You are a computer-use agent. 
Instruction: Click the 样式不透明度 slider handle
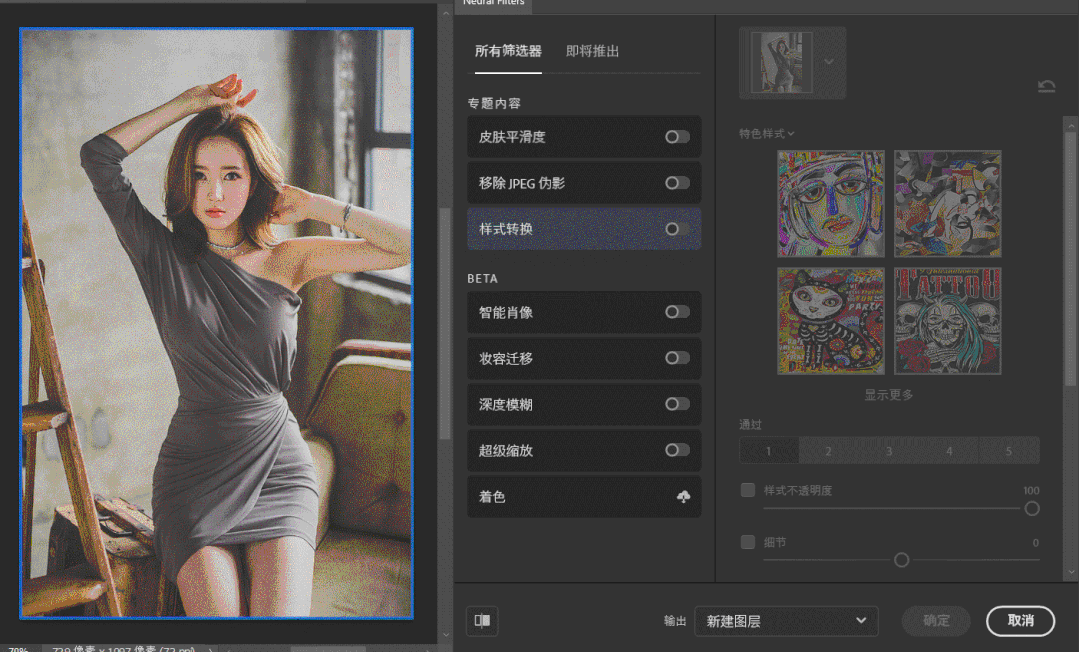pos(1031,508)
